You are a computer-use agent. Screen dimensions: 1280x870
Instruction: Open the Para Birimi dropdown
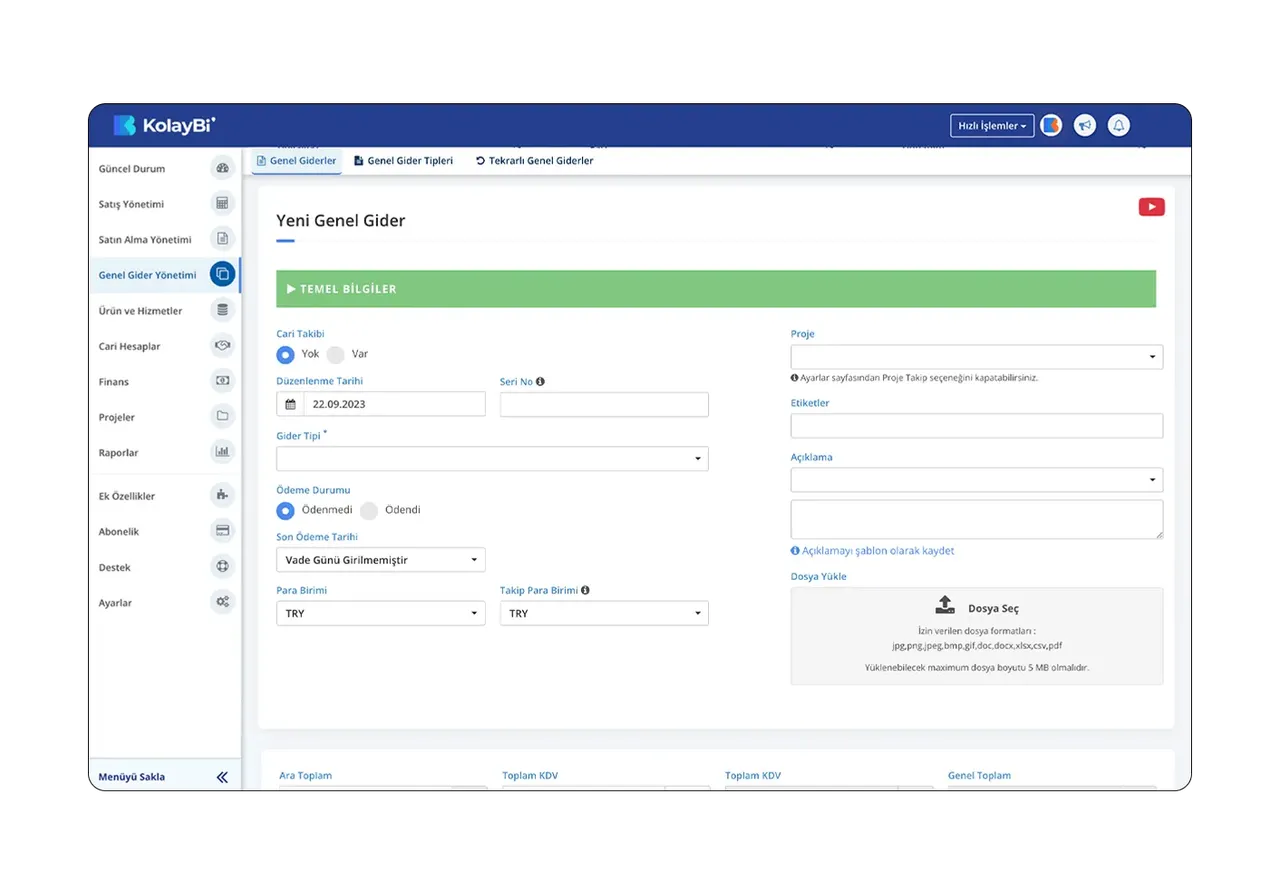click(381, 613)
